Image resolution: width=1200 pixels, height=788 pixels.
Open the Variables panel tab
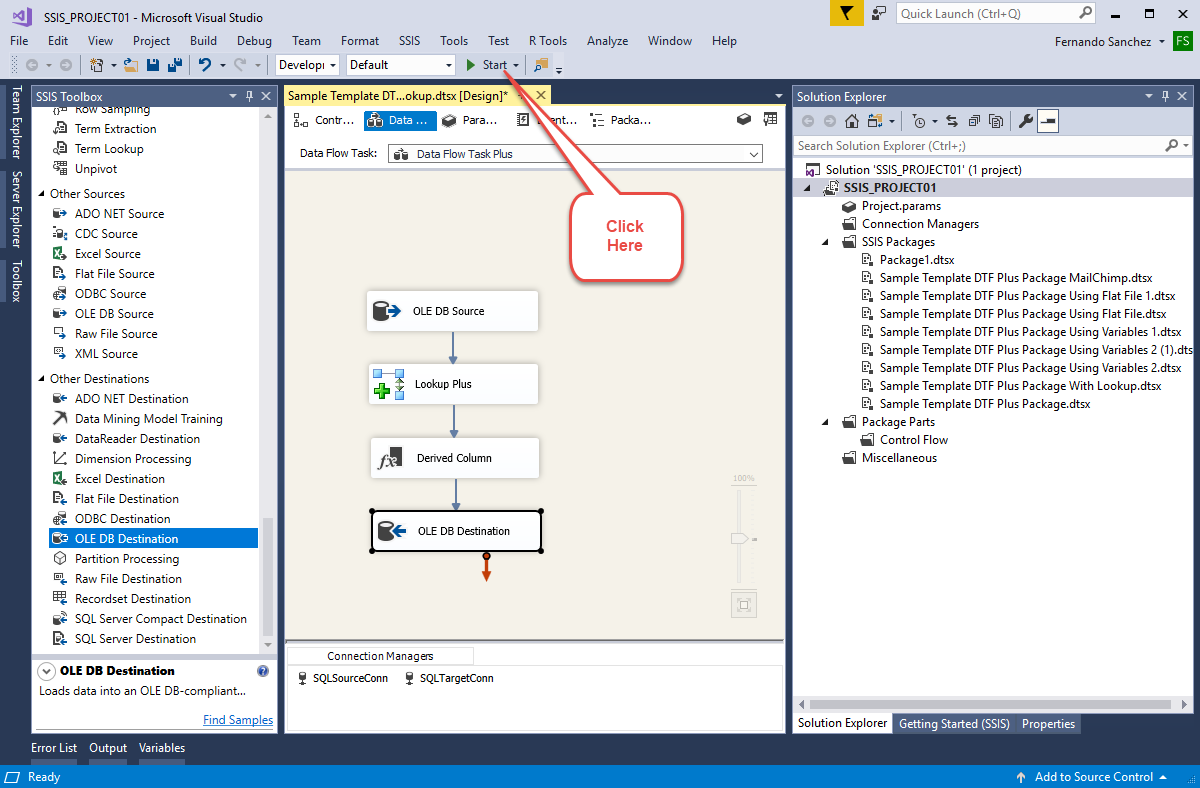(x=162, y=748)
